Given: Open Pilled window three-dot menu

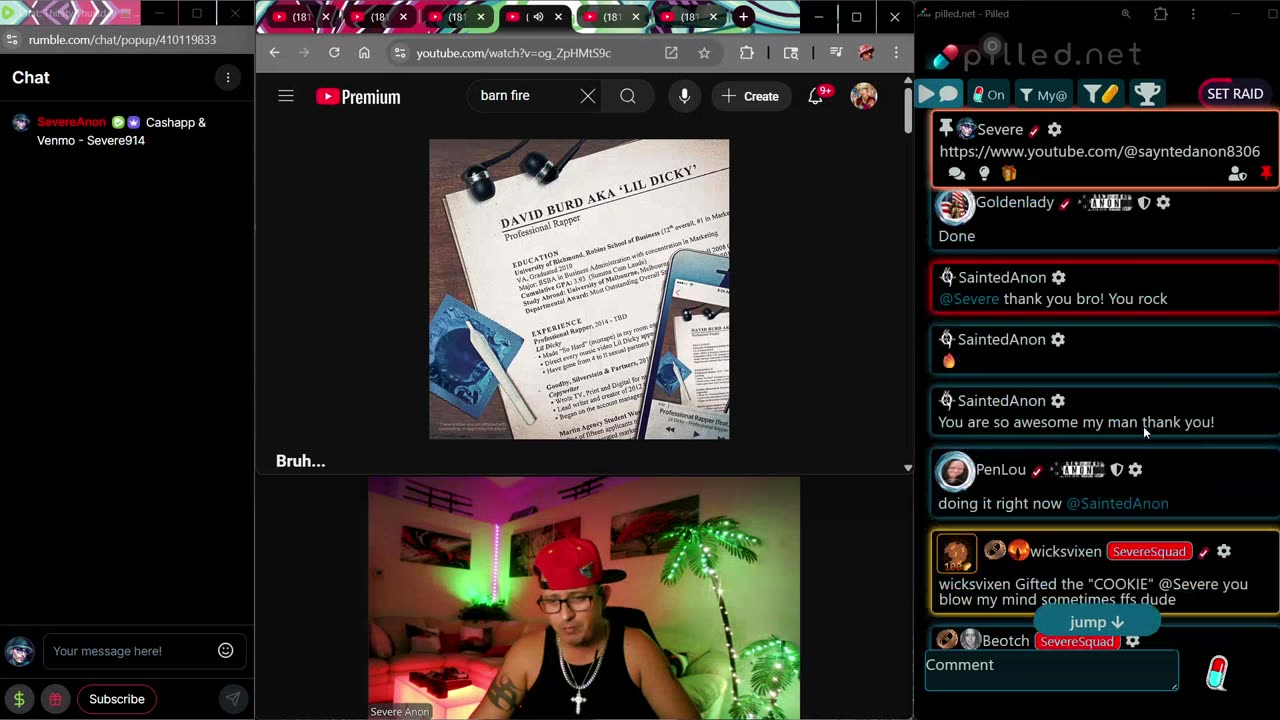Looking at the screenshot, I should pos(1193,14).
